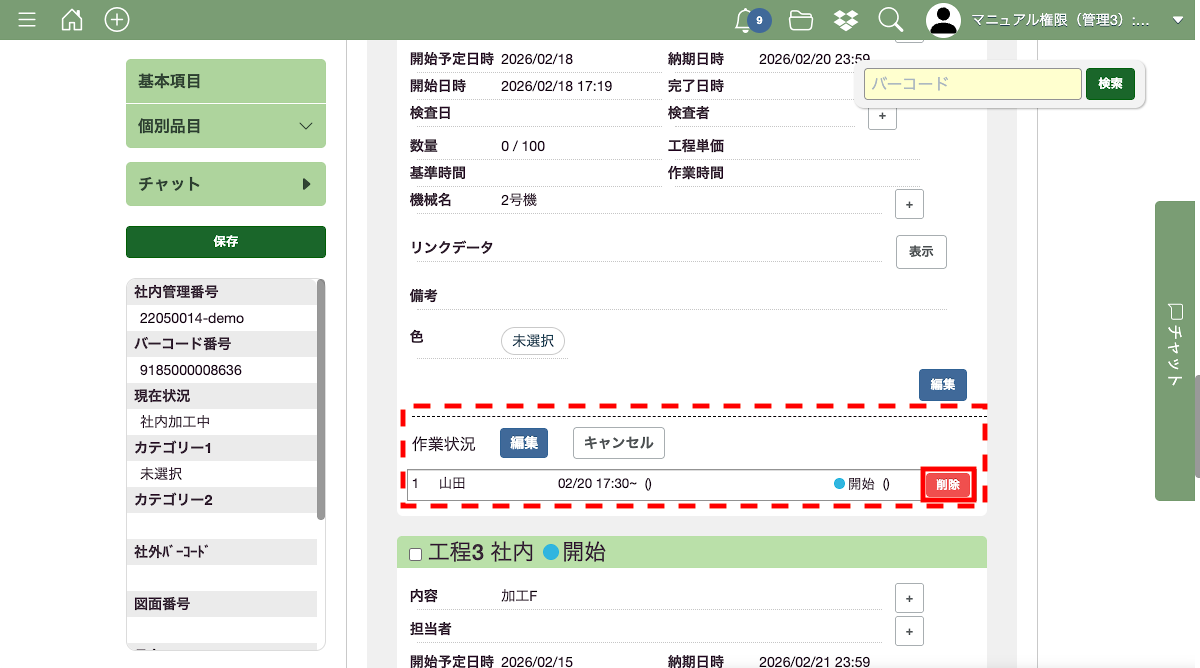This screenshot has width=1200, height=668.
Task: Select the 未選択 color option
Action: (x=533, y=341)
